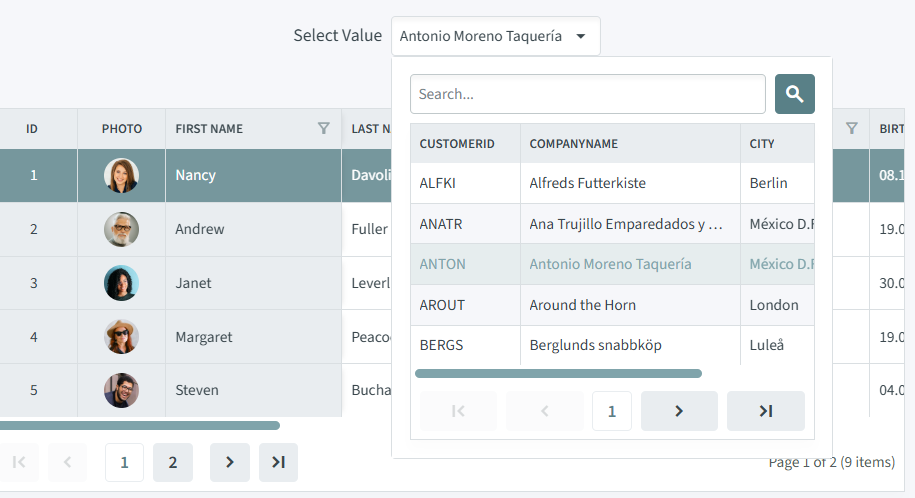The height and width of the screenshot is (498, 915).
Task: Open the First Name column filter icon
Action: (x=323, y=128)
